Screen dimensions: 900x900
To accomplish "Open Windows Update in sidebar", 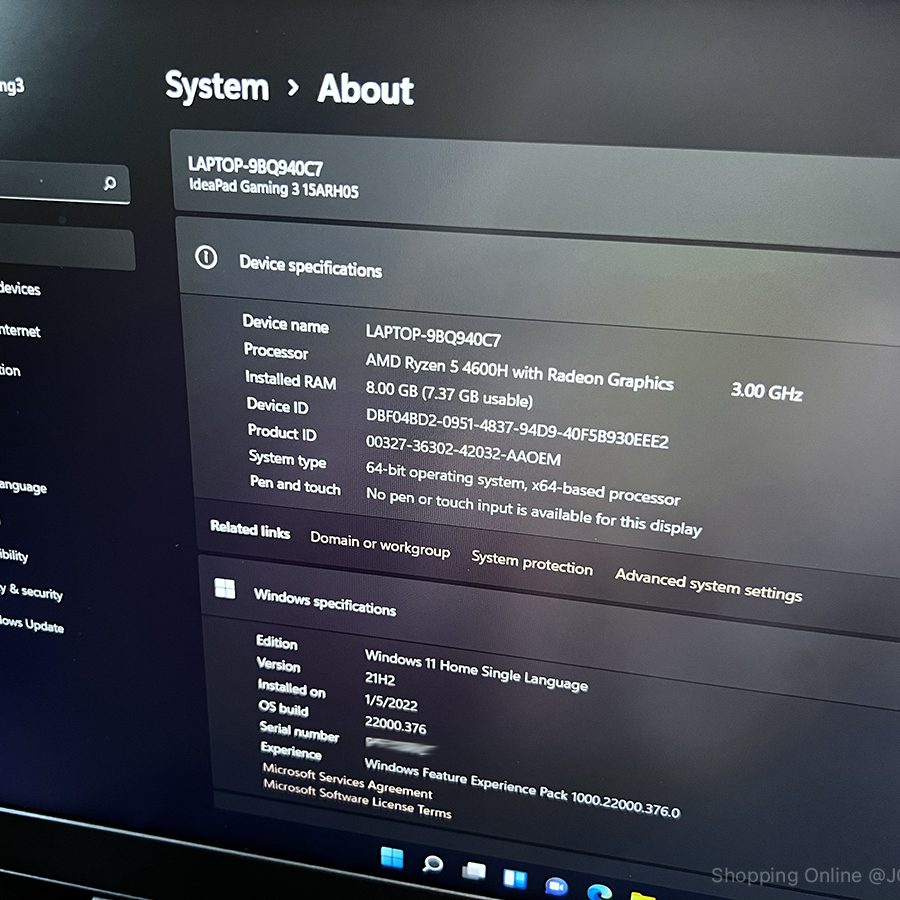I will [x=32, y=624].
